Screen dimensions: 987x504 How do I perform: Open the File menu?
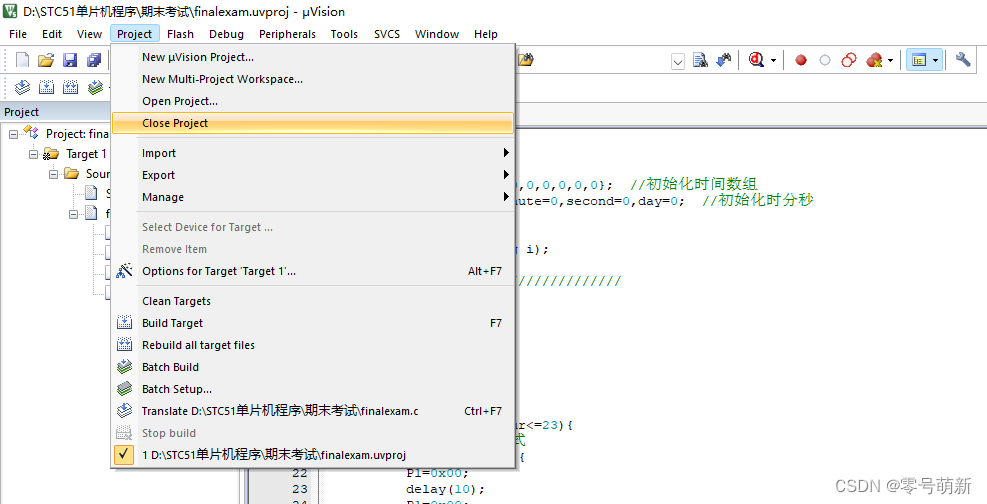pyautogui.click(x=18, y=34)
